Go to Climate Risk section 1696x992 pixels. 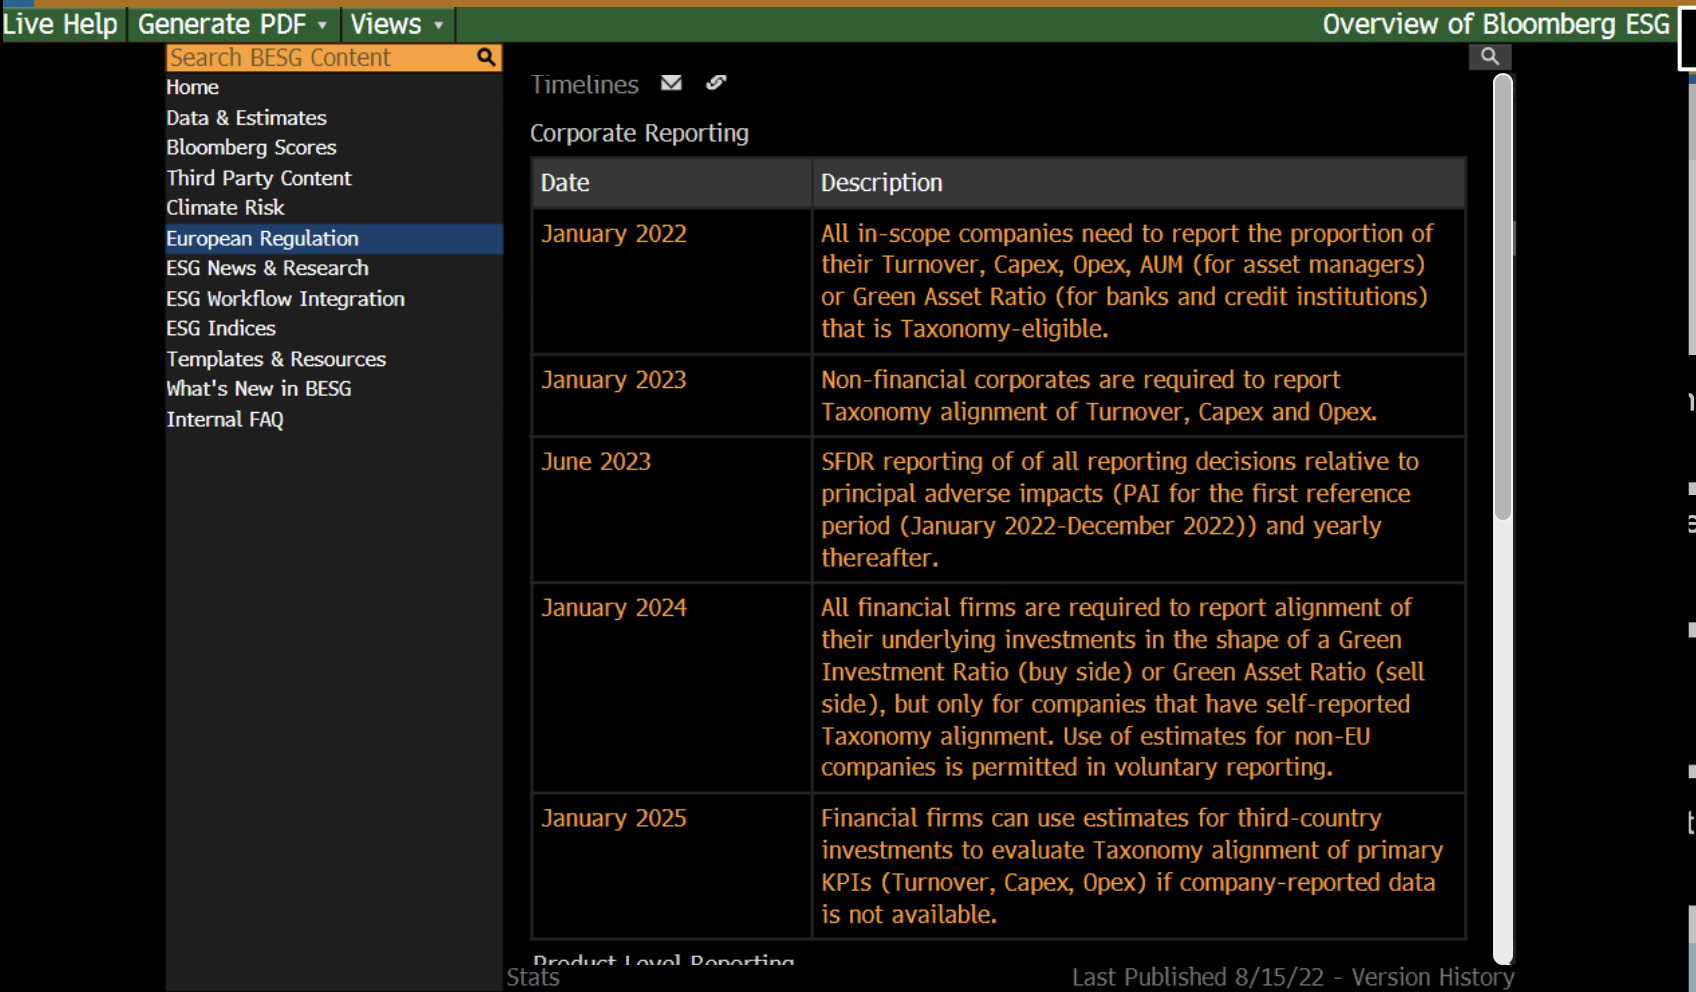click(225, 207)
